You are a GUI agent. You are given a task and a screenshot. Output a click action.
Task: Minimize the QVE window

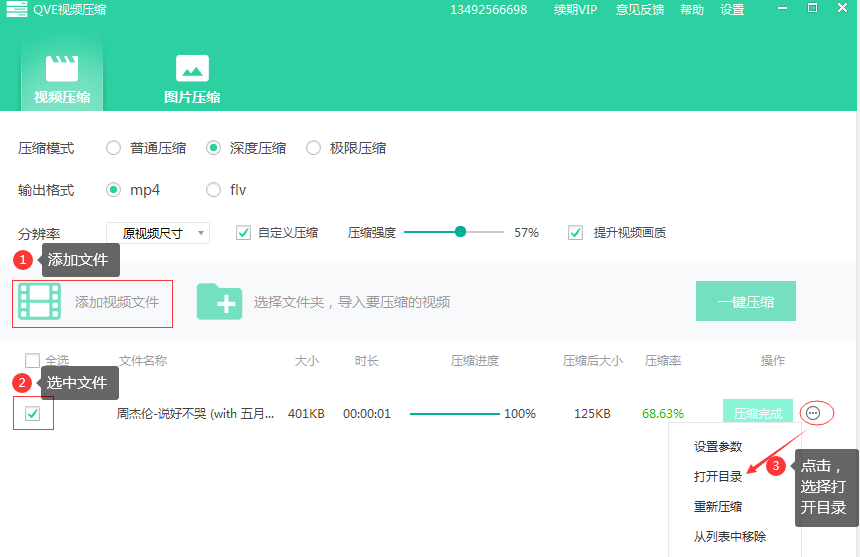click(x=783, y=8)
